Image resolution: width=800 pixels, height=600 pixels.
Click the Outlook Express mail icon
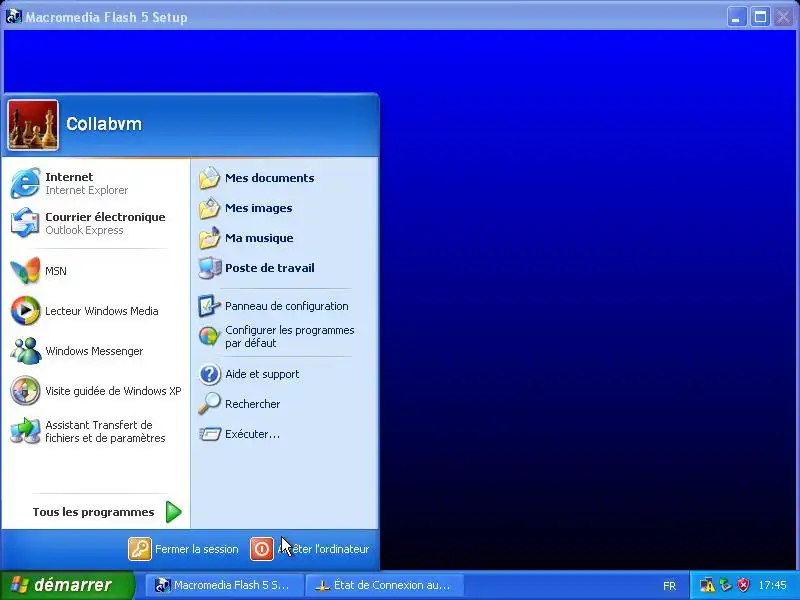coord(26,223)
